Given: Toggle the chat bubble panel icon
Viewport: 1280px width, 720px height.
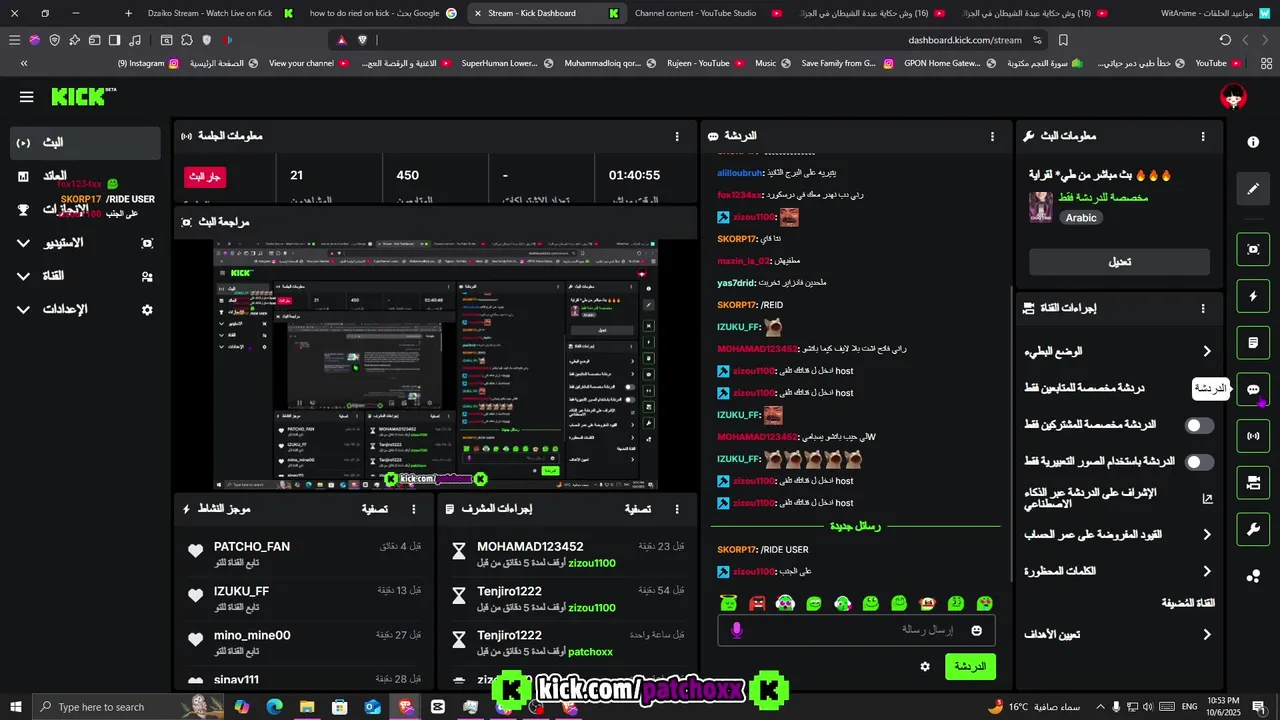Looking at the screenshot, I should [1253, 389].
